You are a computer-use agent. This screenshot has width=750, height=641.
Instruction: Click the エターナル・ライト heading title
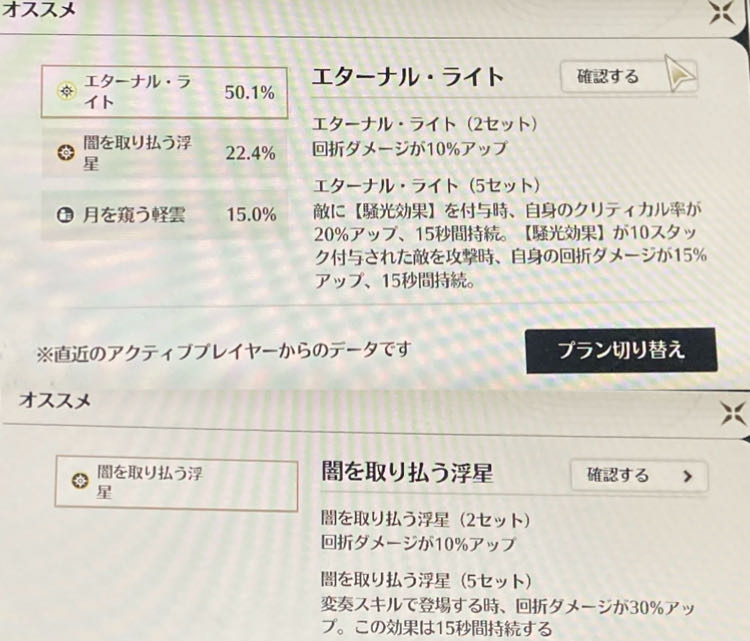[x=406, y=77]
